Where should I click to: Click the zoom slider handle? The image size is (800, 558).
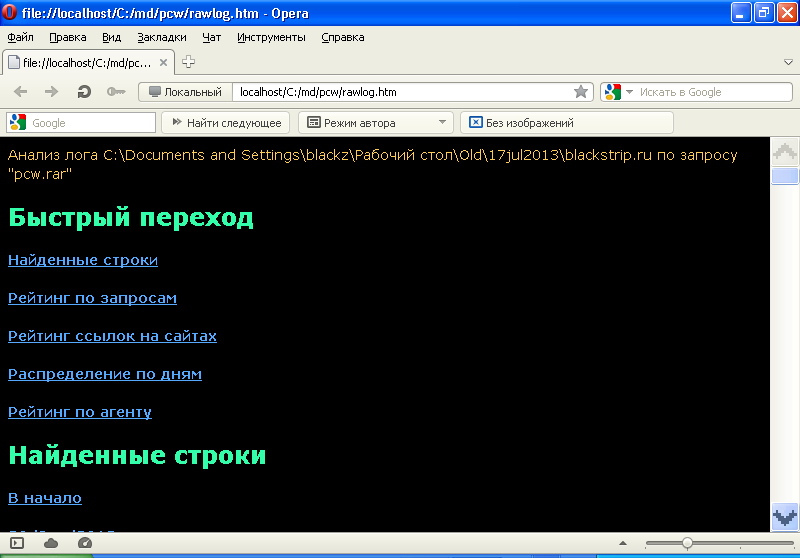tap(687, 543)
